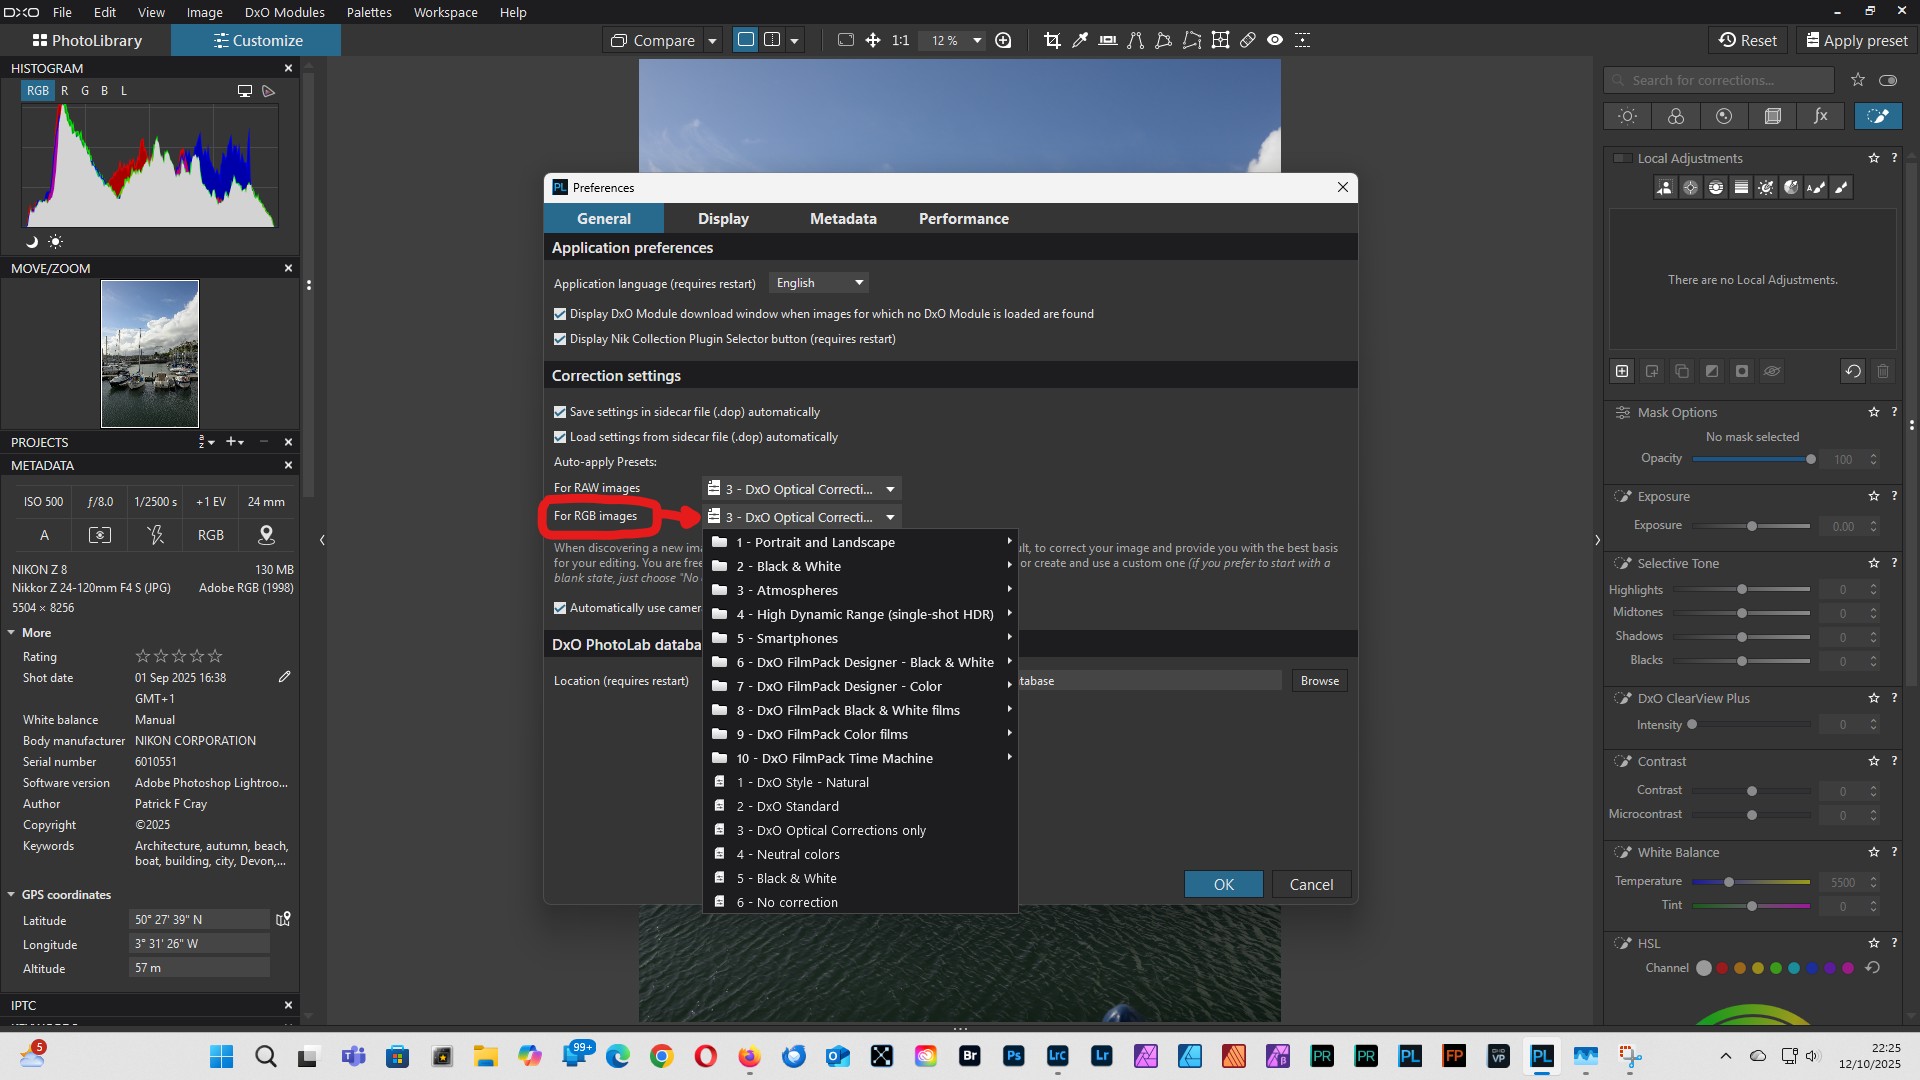Viewport: 1920px width, 1080px height.
Task: Toggle the red-eye preview eye icon
Action: 1275,40
